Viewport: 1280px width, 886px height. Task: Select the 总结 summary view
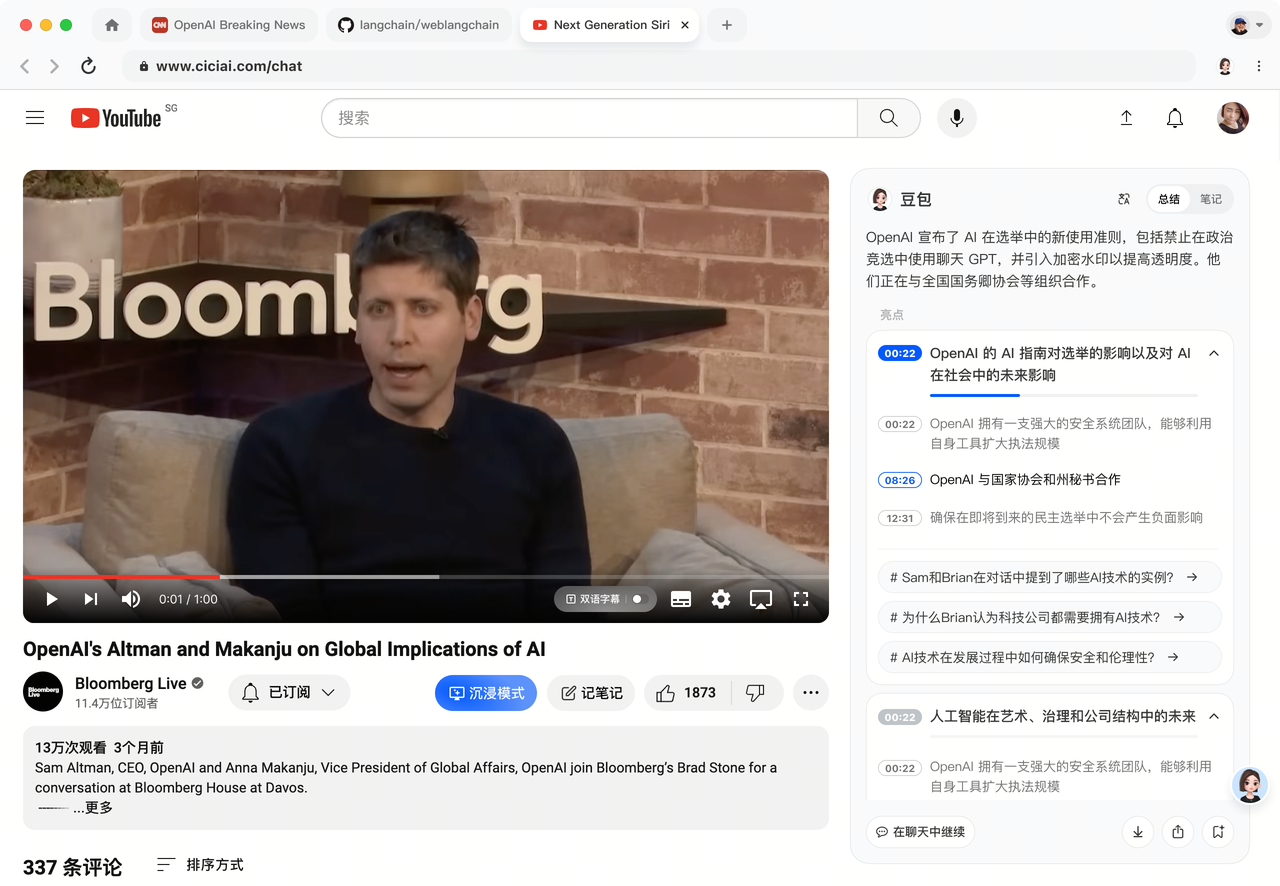[x=1169, y=199]
